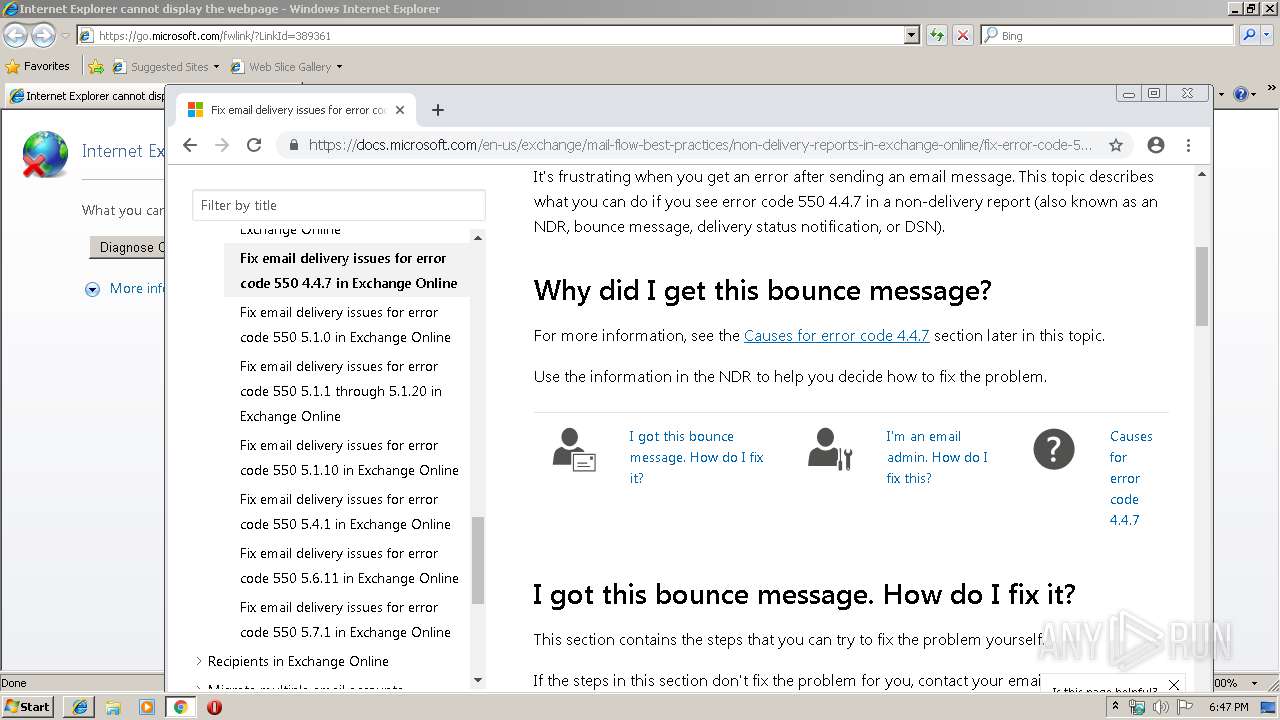The height and width of the screenshot is (720, 1280).
Task: Open error code 550 5.1.10 article
Action: (x=350, y=457)
